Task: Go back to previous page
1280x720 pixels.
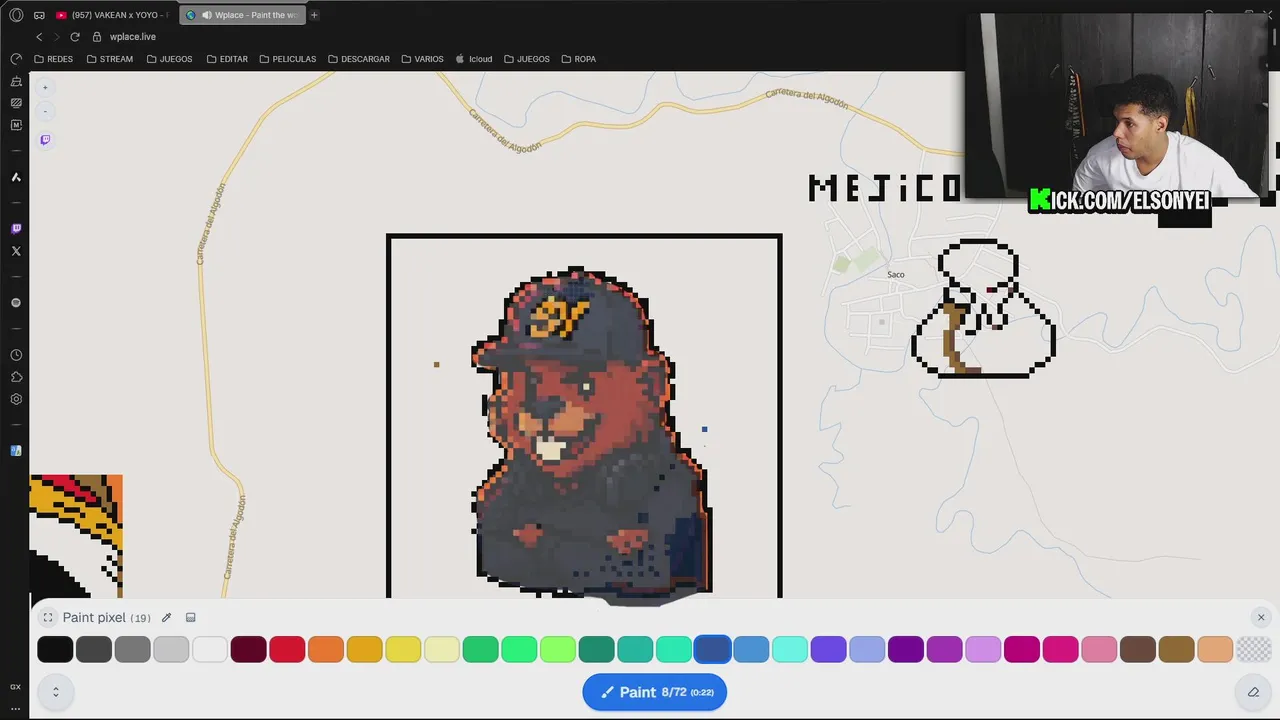Action: 39,37
